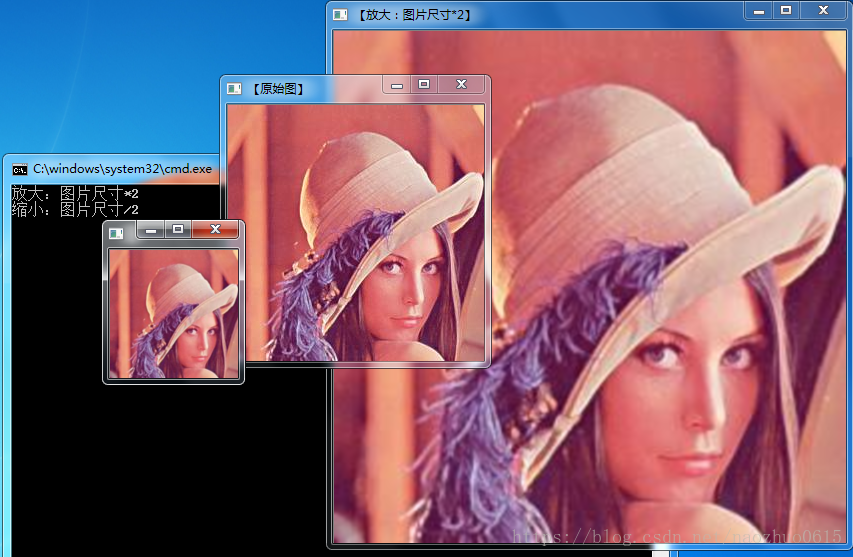Click the console line 放大: 图片尺寸*2

75,193
